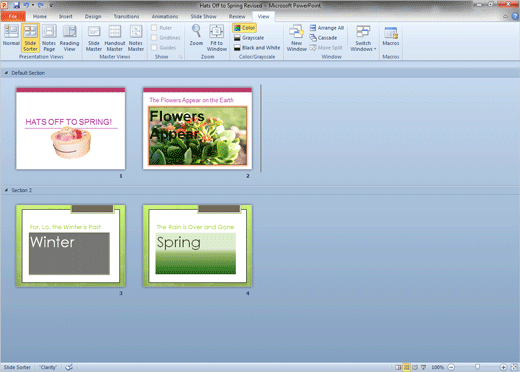Click the Section 2 header name
The height and width of the screenshot is (372, 520).
coord(22,190)
